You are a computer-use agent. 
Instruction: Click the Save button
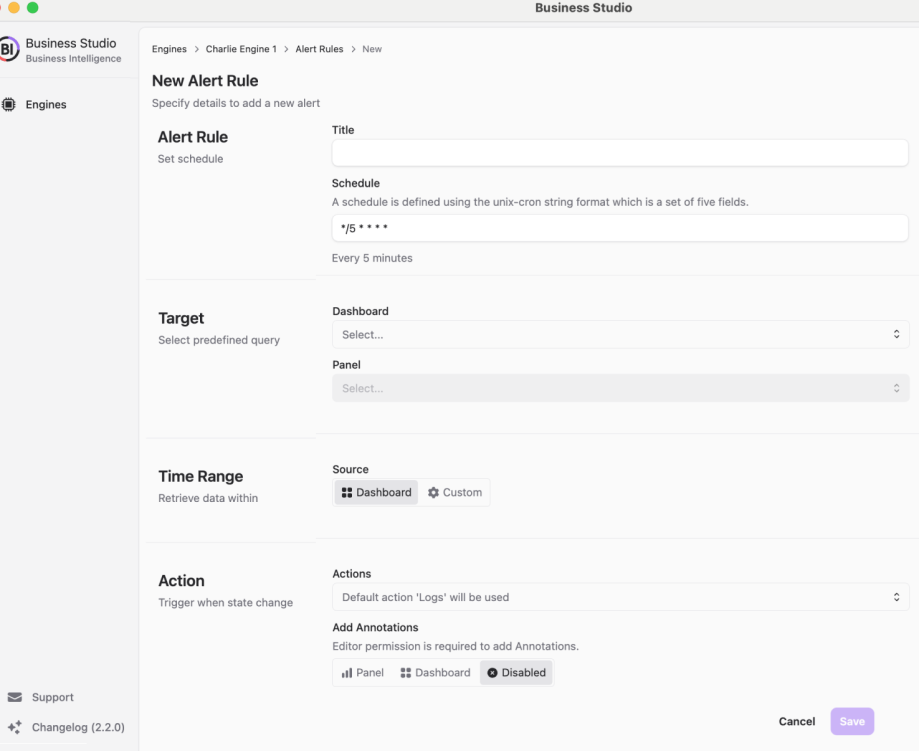(x=852, y=722)
